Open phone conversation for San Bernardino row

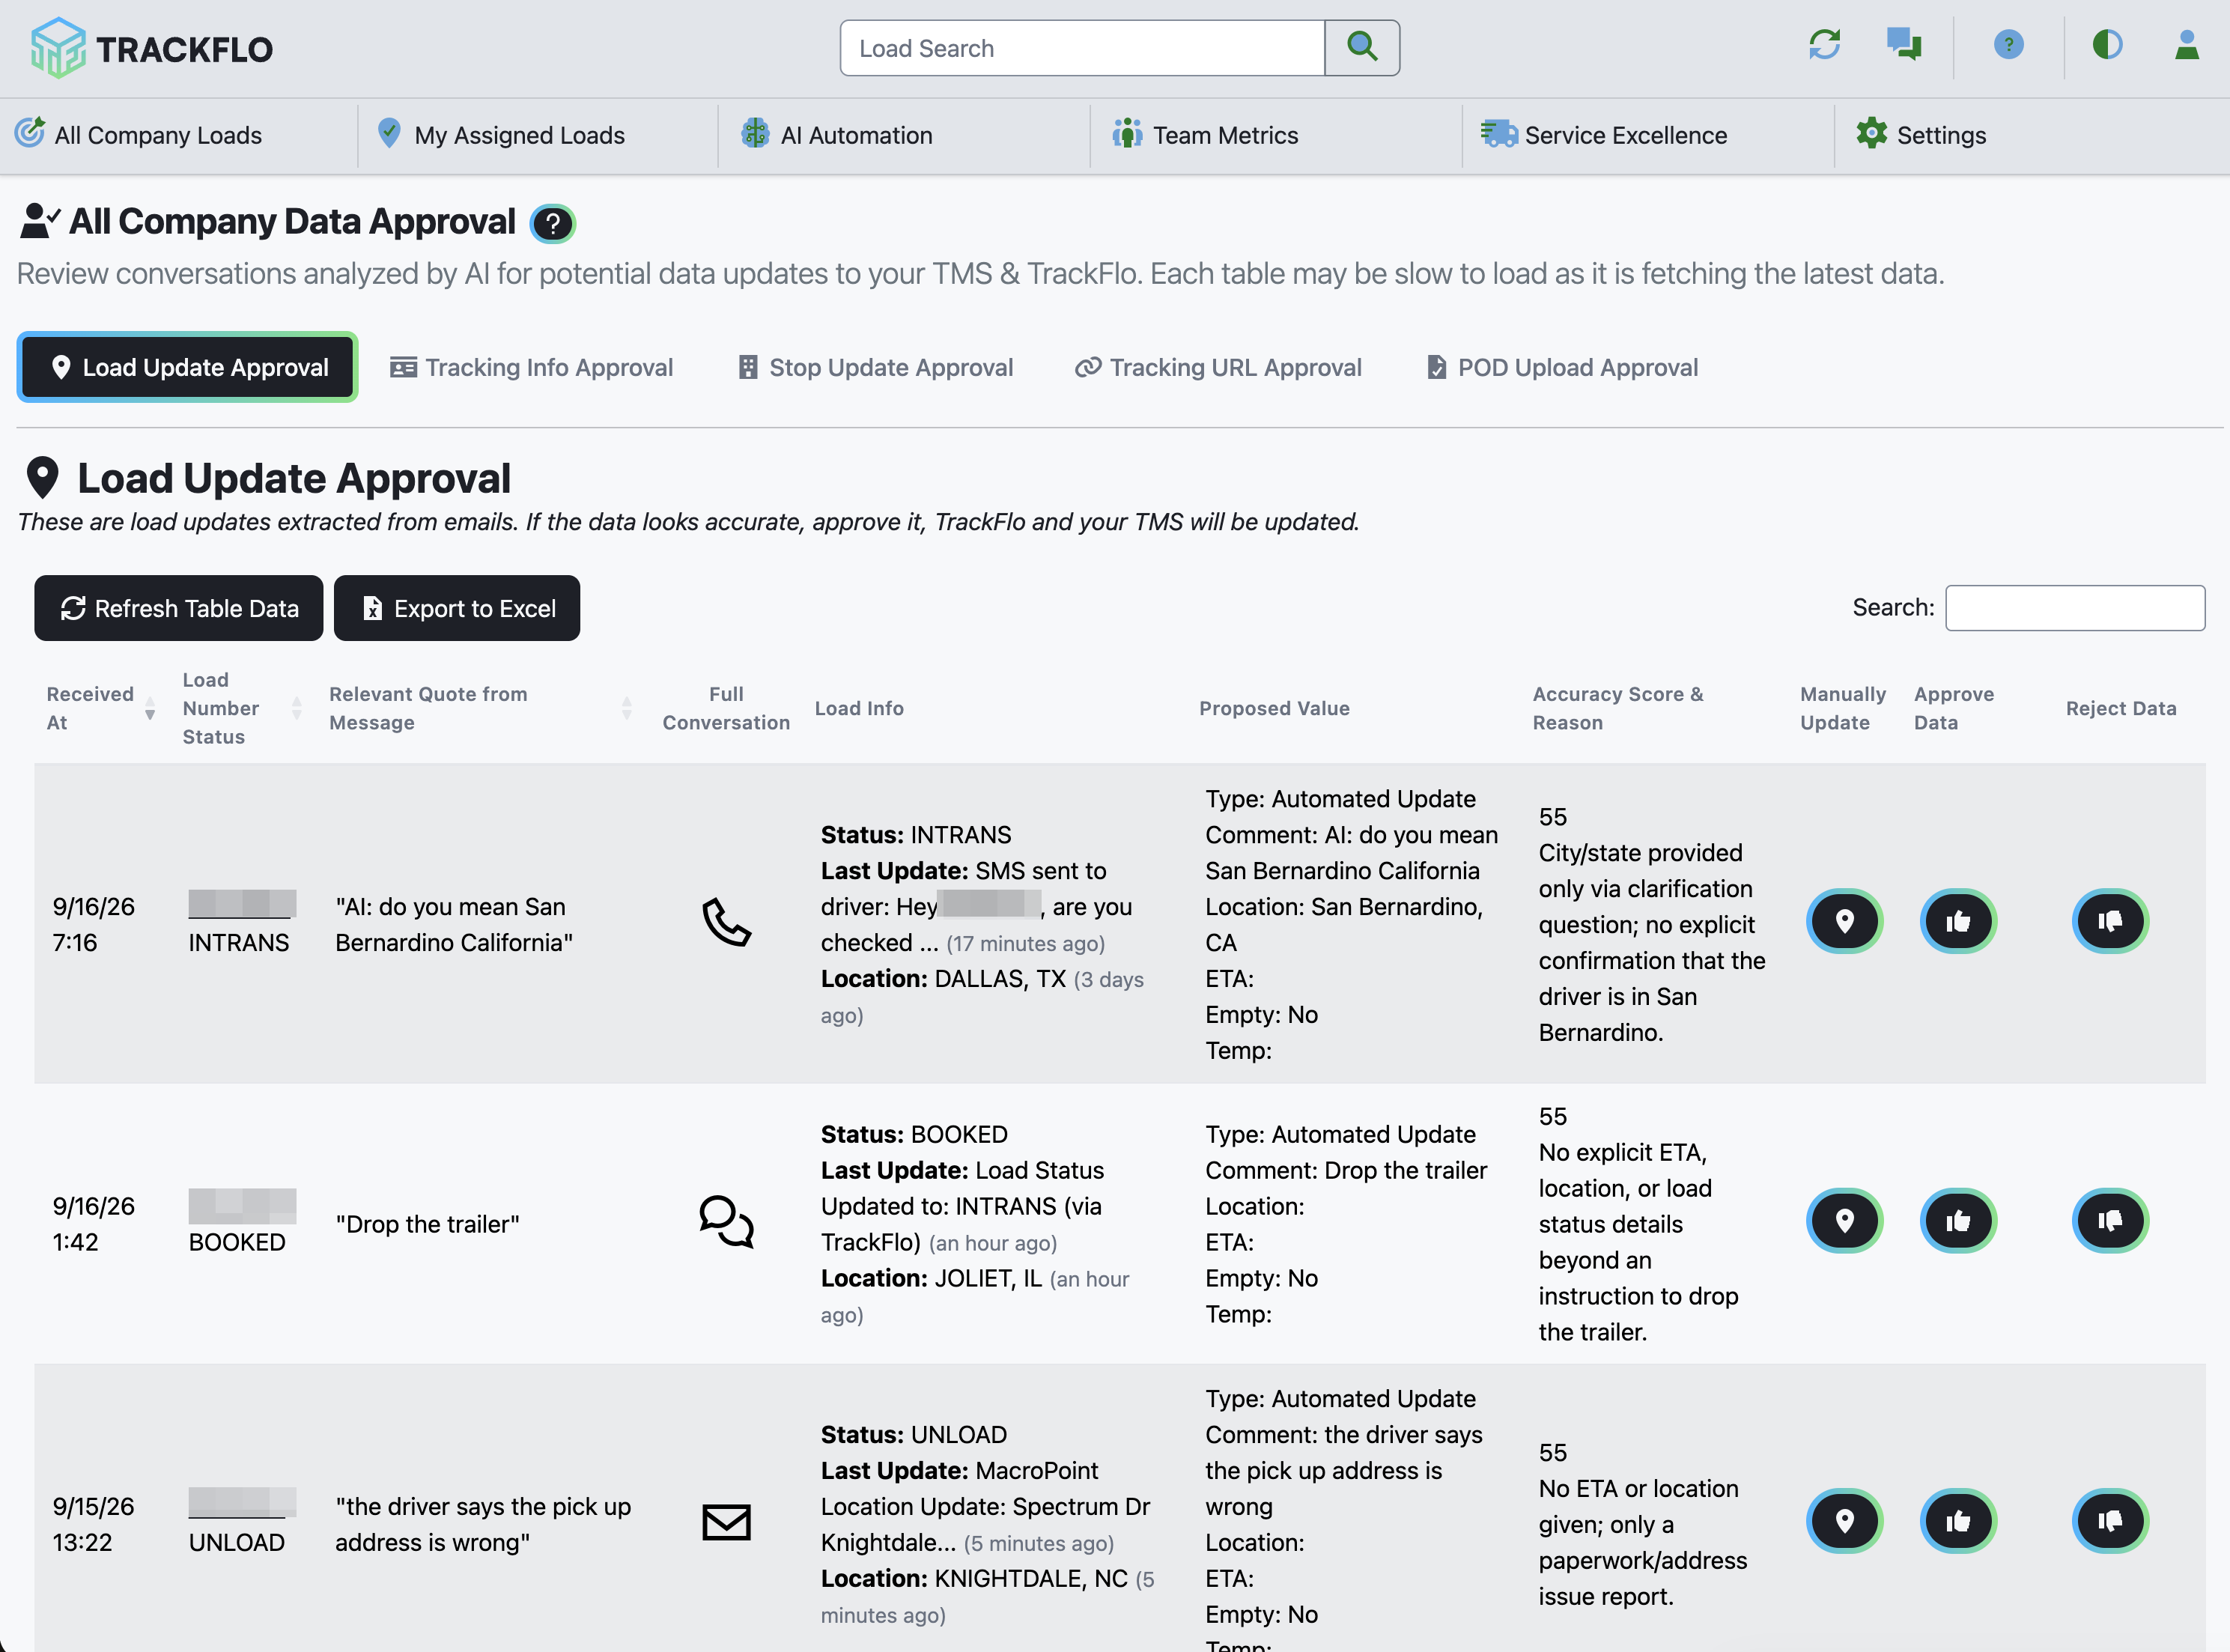click(x=726, y=923)
